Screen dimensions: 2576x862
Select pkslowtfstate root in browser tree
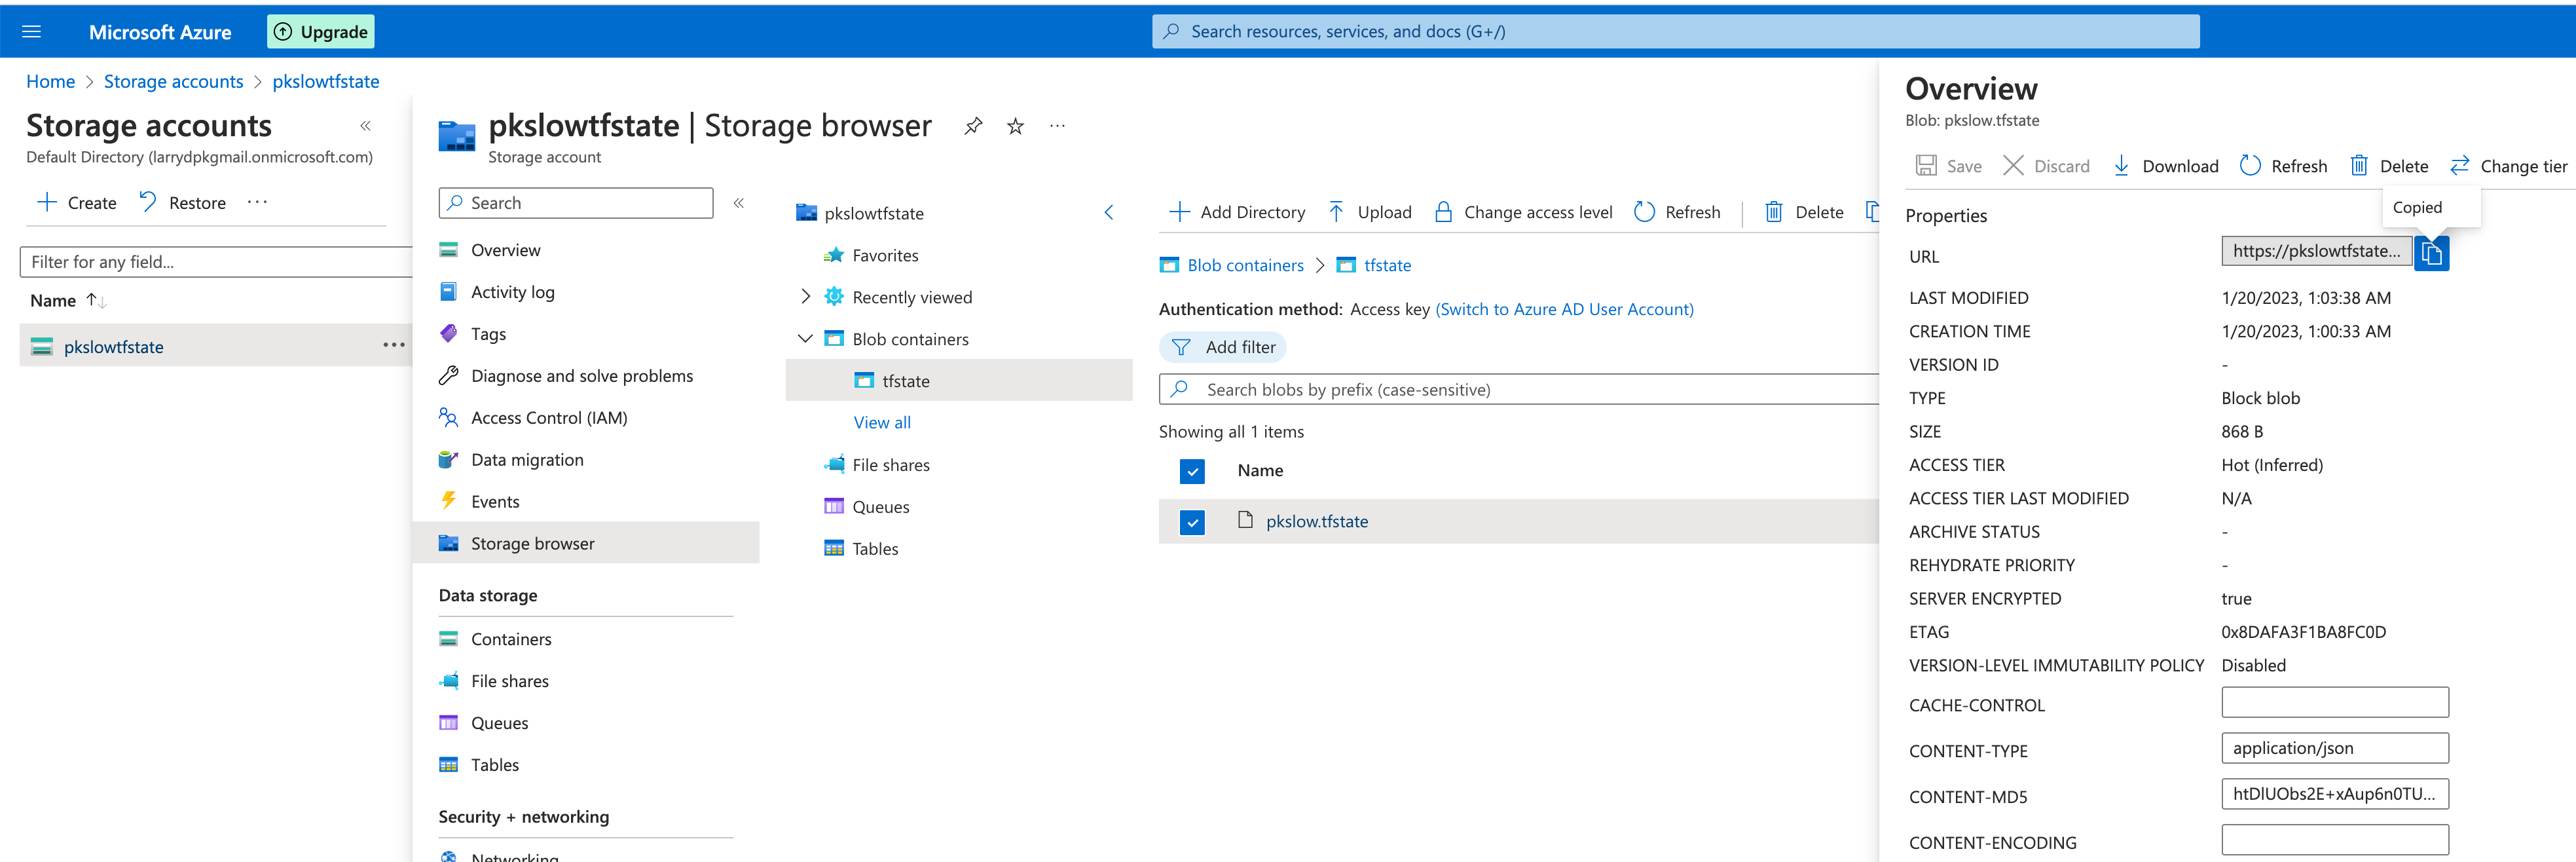[x=873, y=213]
